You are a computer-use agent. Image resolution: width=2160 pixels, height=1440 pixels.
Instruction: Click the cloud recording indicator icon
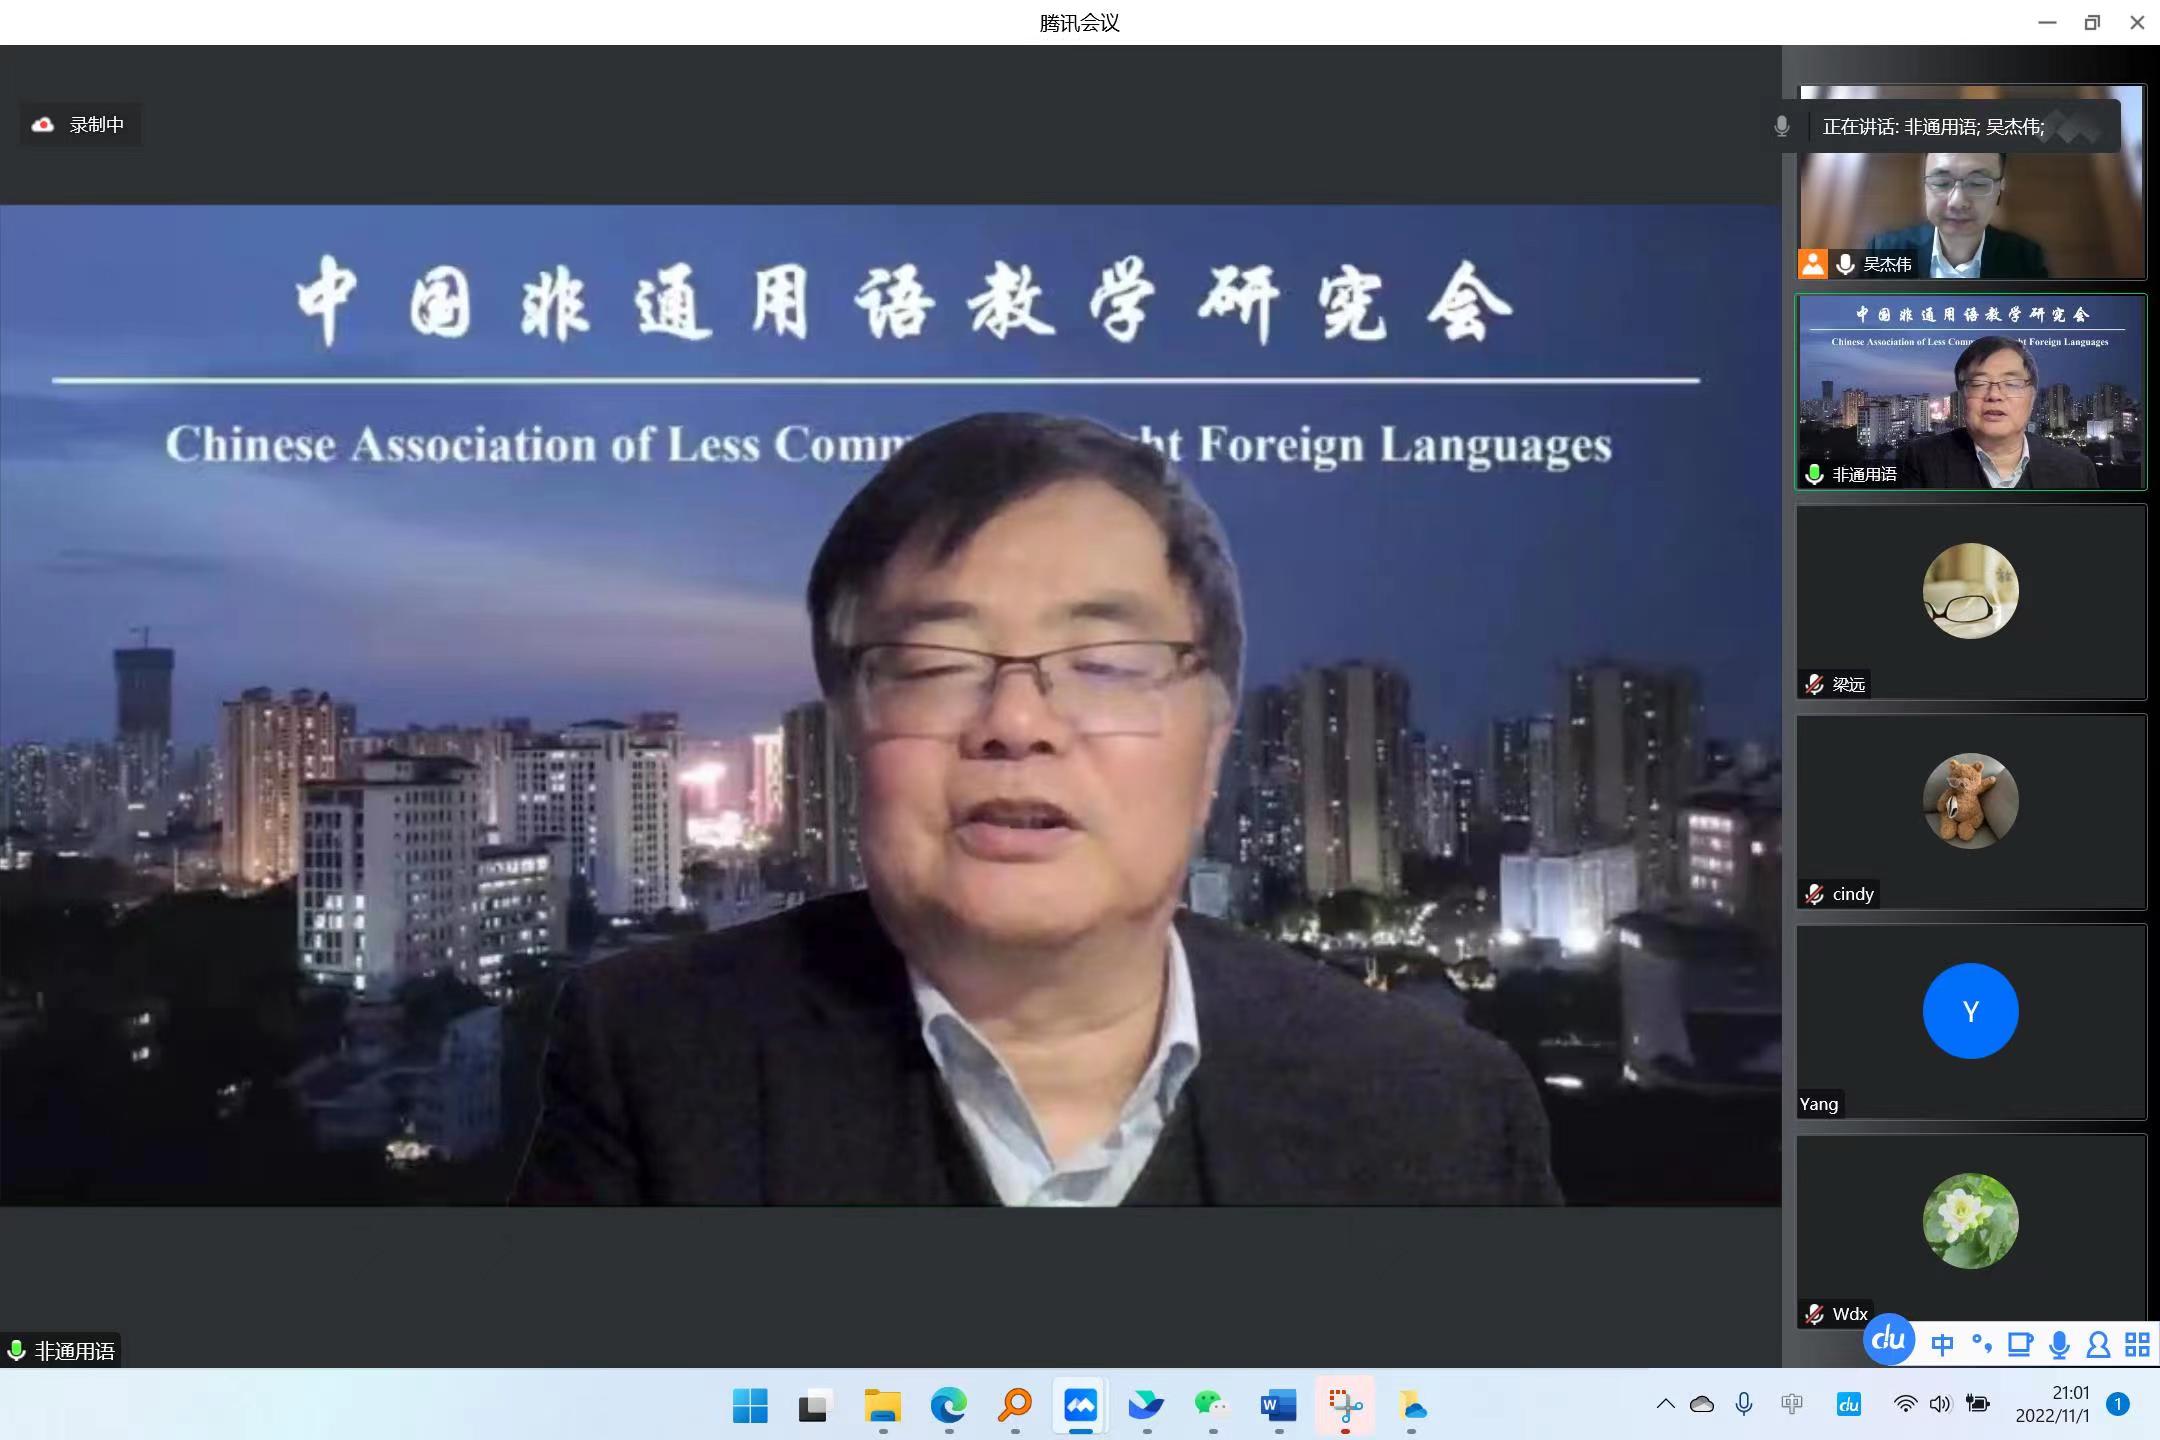(43, 125)
